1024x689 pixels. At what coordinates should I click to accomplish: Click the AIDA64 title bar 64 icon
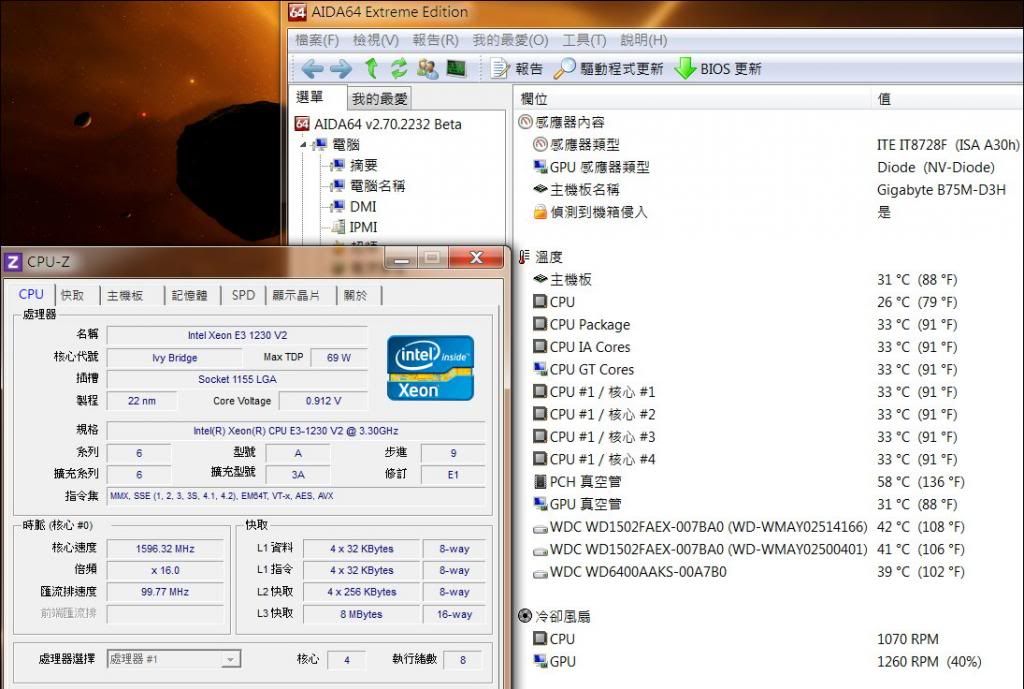pos(297,11)
